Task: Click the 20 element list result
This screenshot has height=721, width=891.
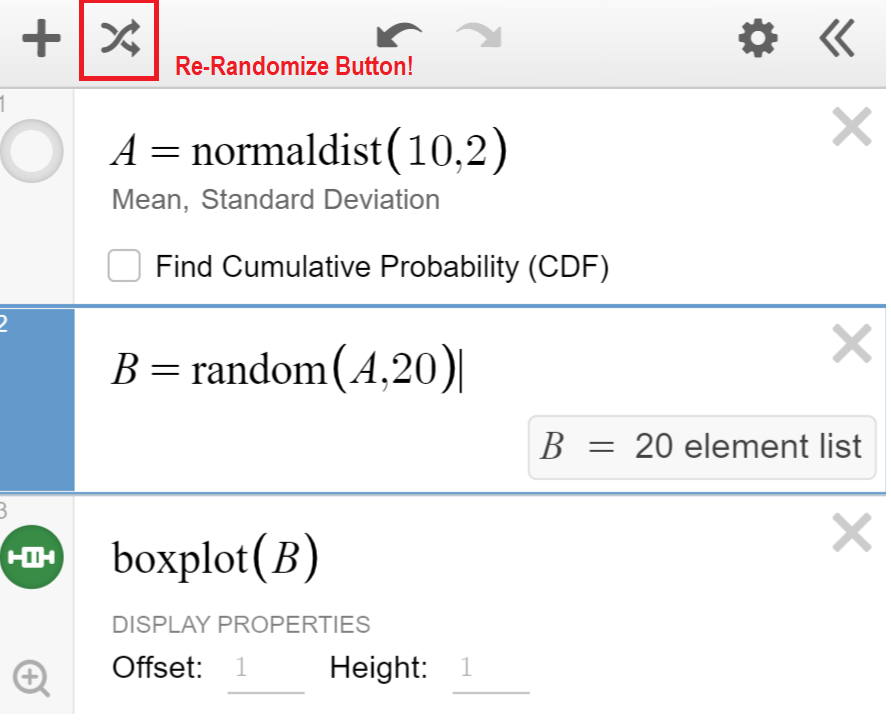Action: coord(702,446)
